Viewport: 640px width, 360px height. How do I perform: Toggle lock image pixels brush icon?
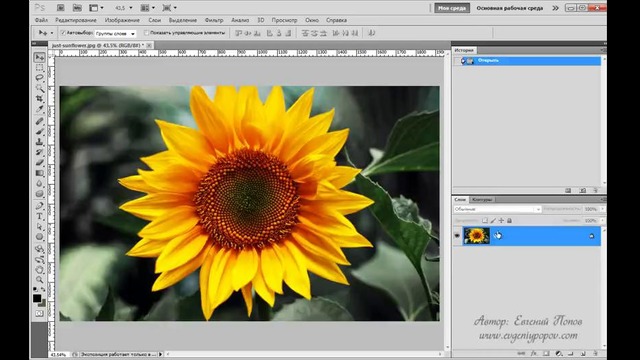click(493, 220)
